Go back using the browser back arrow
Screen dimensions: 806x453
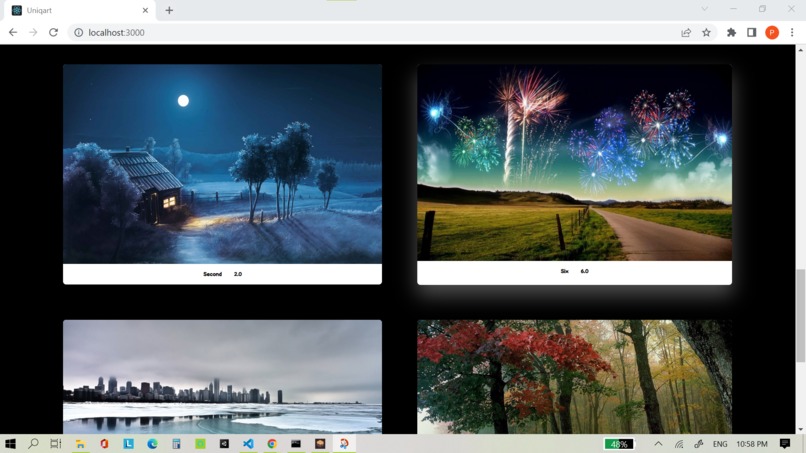pos(13,32)
